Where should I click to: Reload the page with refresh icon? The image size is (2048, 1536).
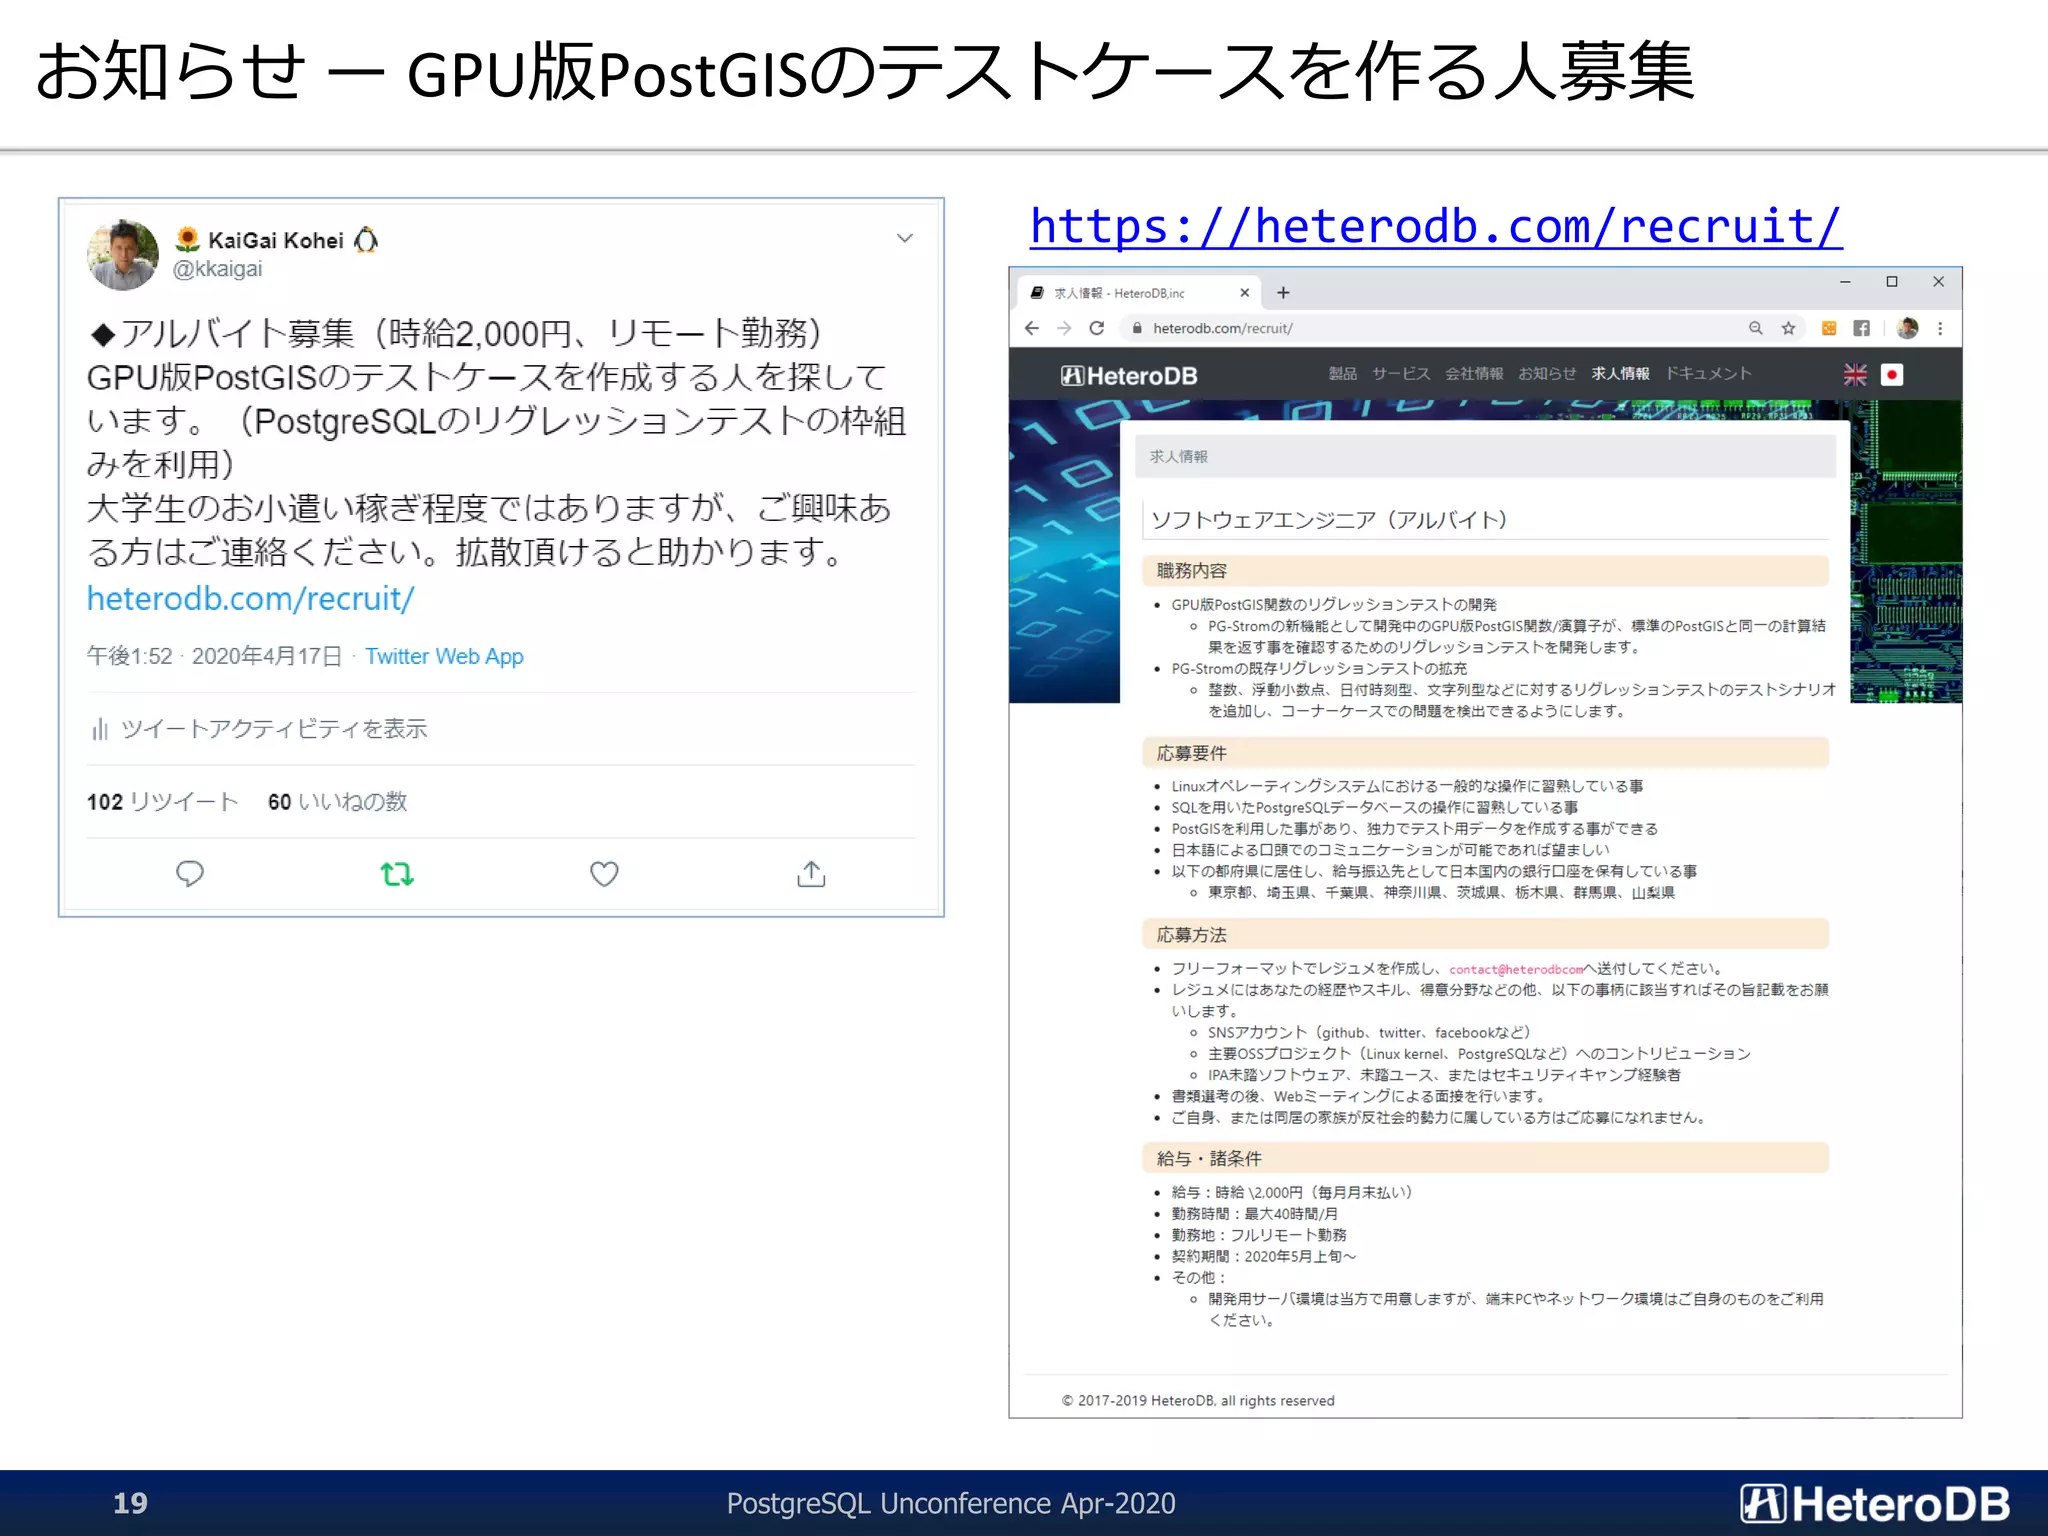click(1097, 328)
